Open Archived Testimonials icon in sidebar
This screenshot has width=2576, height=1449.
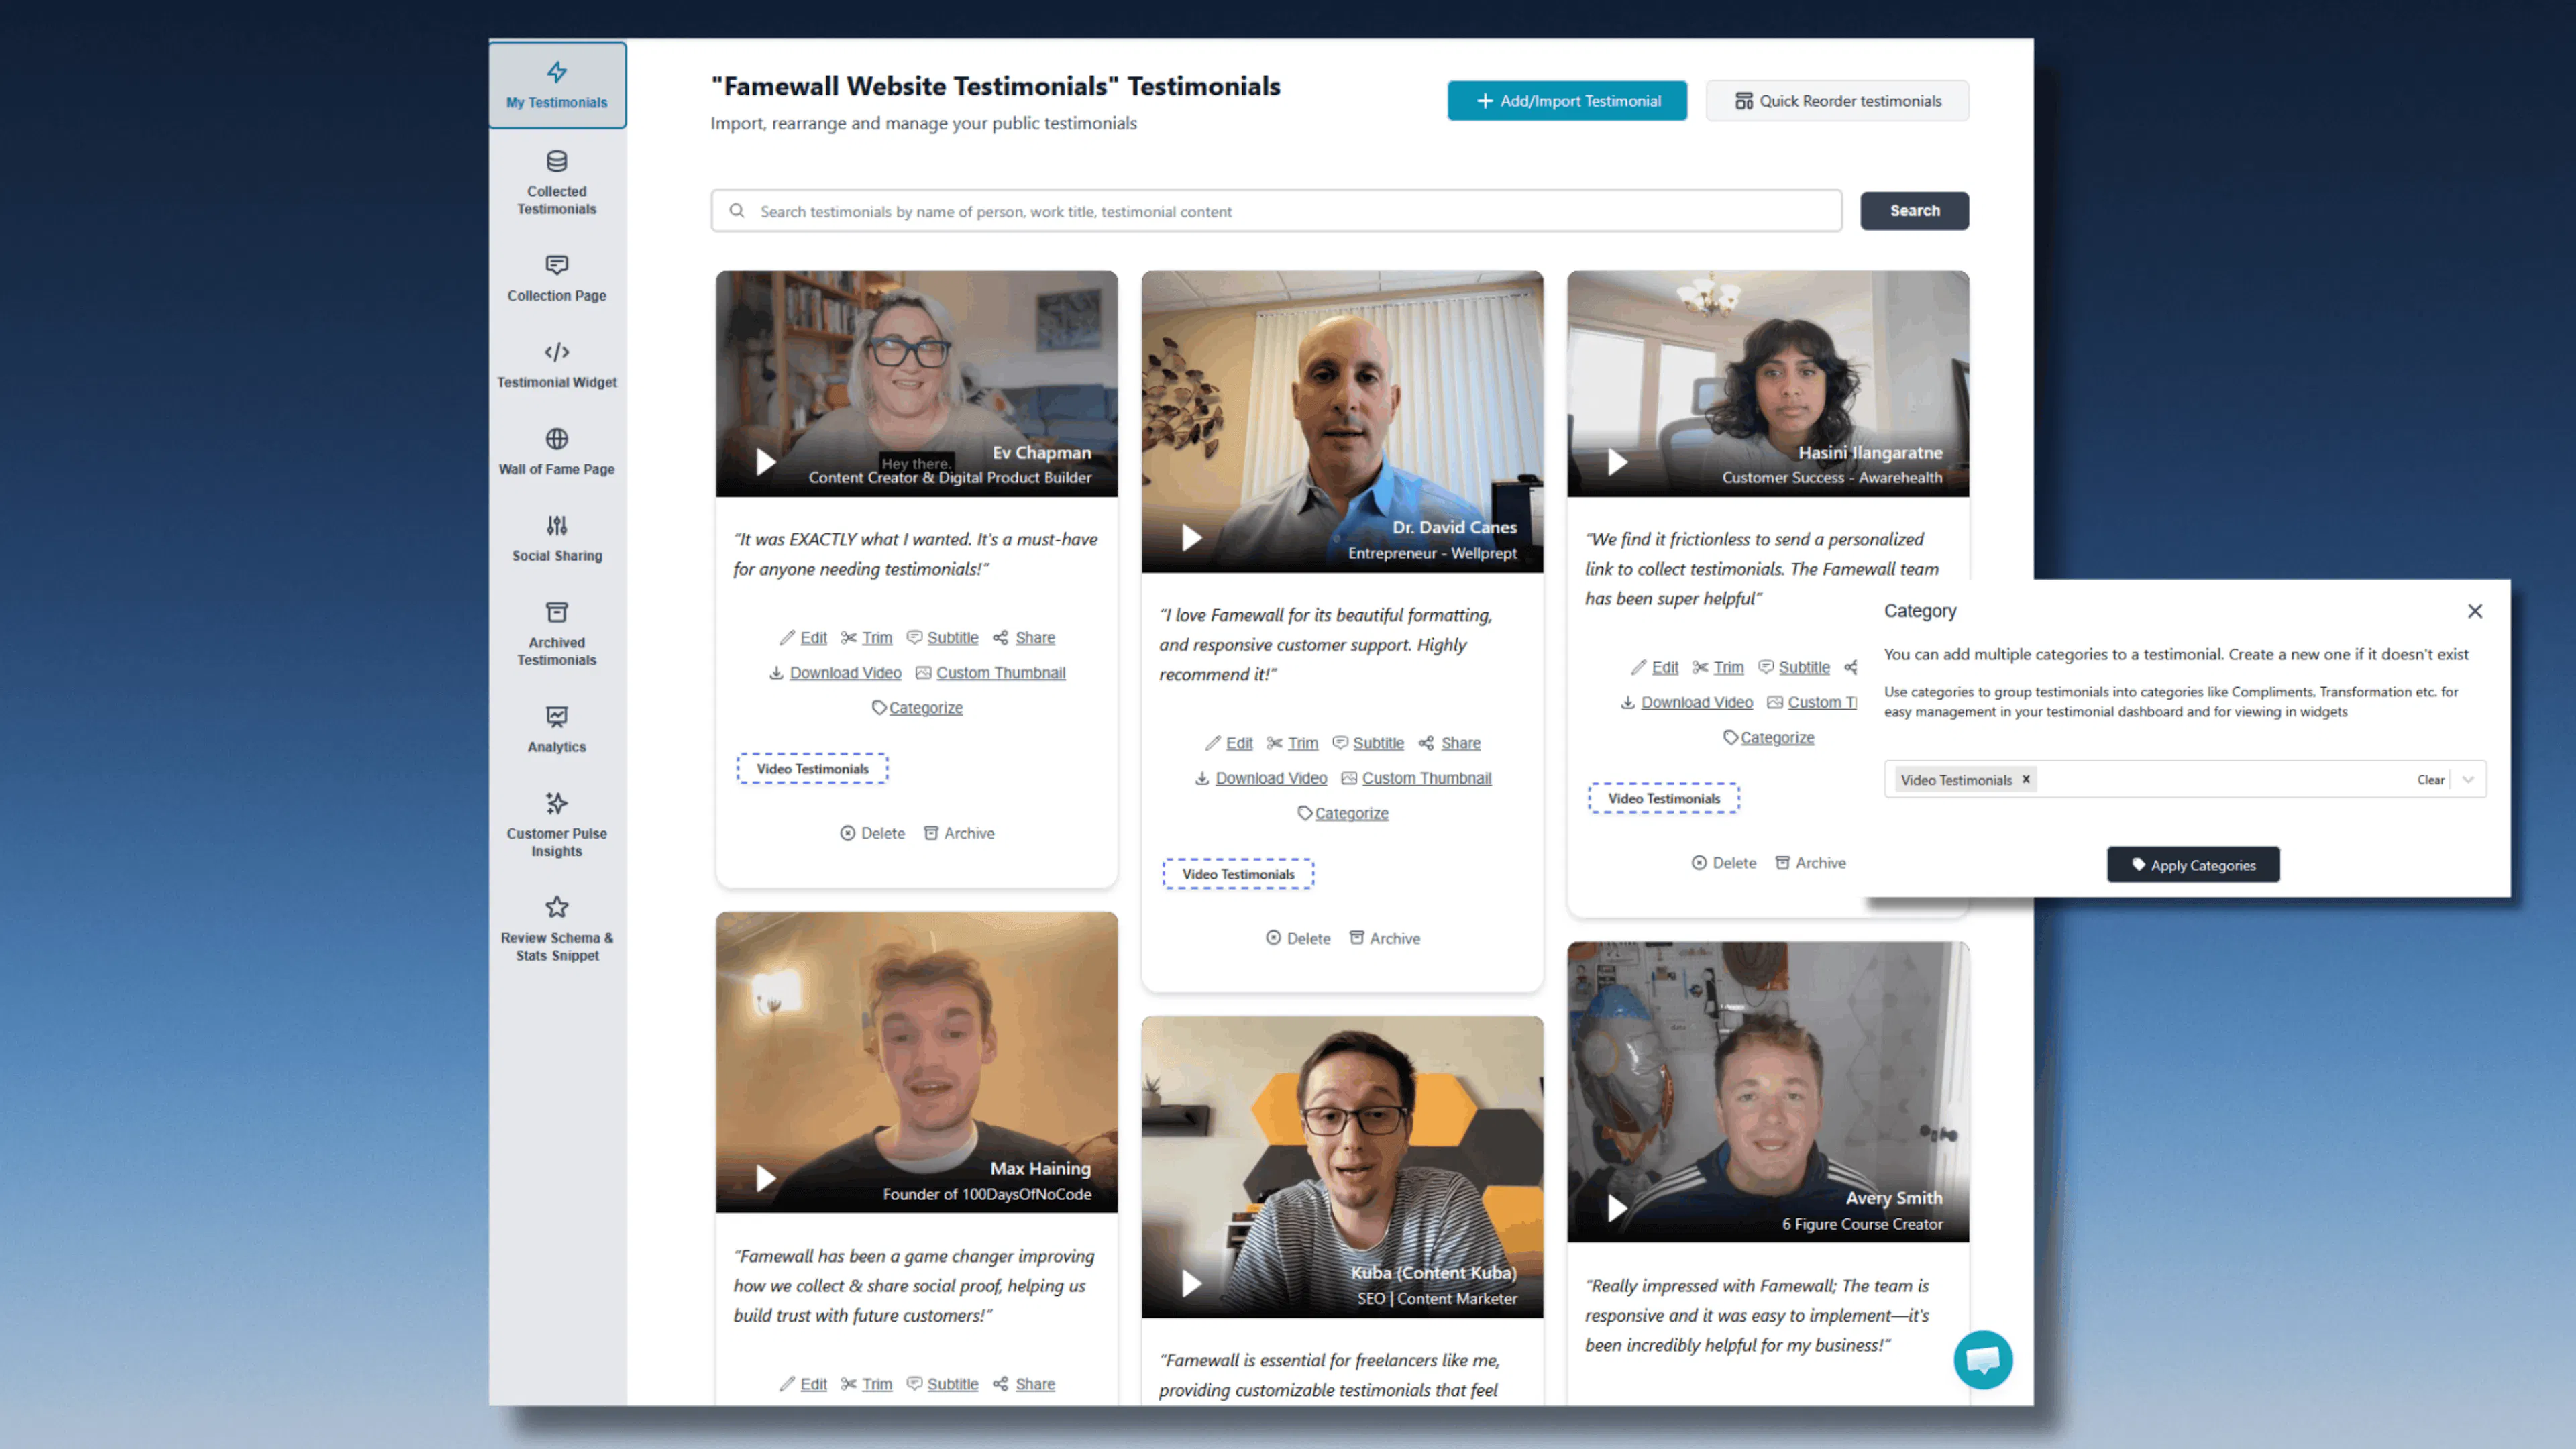pos(557,612)
